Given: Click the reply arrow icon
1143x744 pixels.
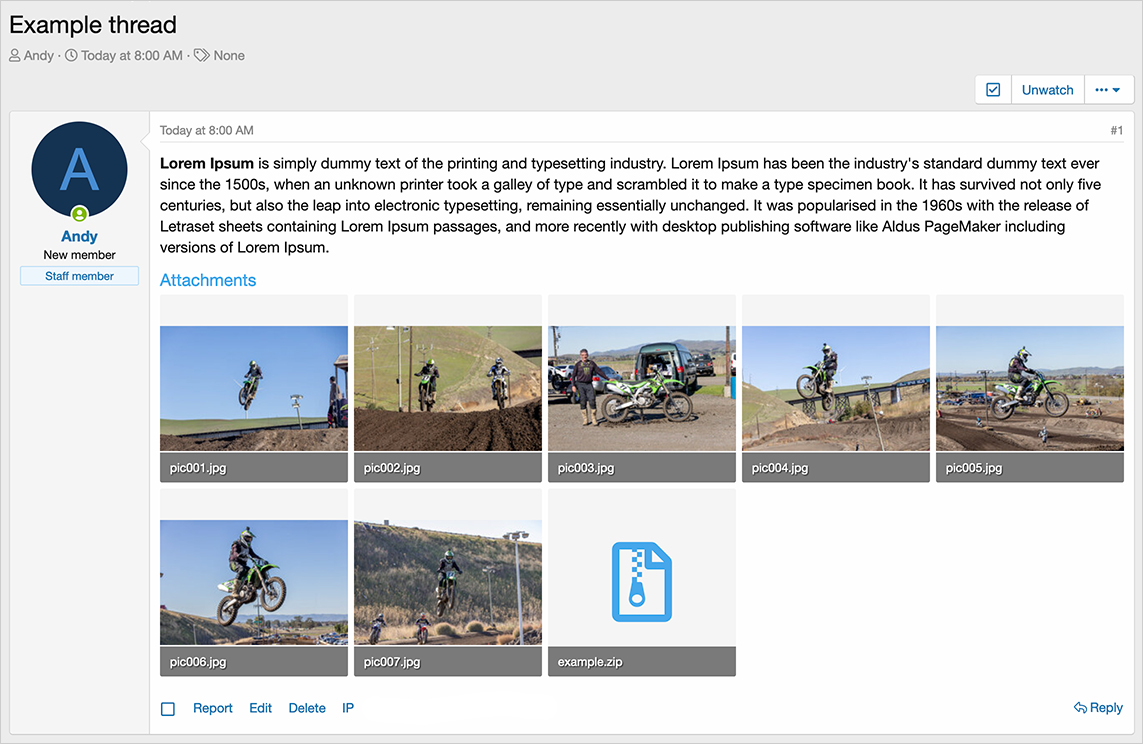Looking at the screenshot, I should click(x=1080, y=708).
